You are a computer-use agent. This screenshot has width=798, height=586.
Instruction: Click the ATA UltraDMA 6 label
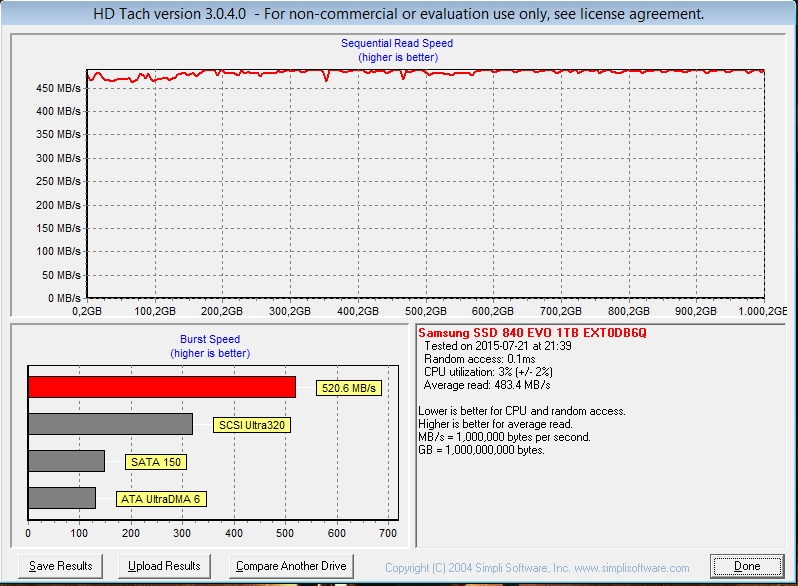[161, 499]
